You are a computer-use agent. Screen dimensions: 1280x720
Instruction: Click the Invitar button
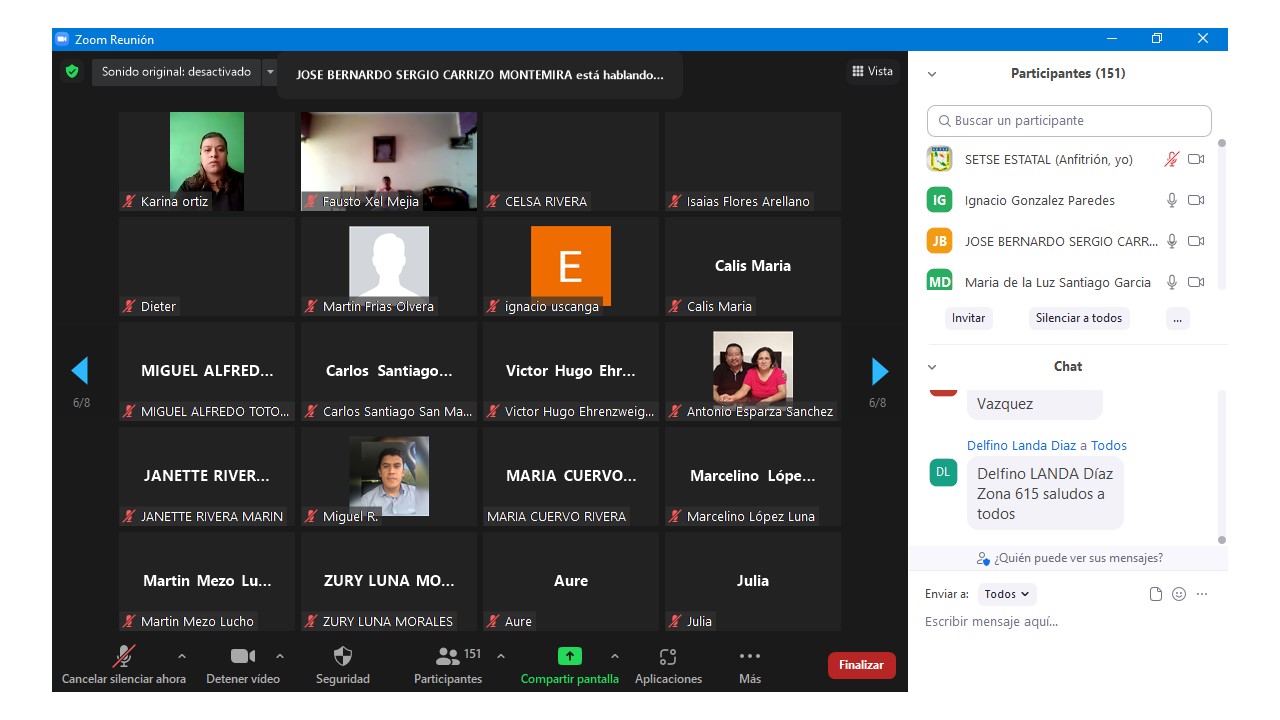968,318
